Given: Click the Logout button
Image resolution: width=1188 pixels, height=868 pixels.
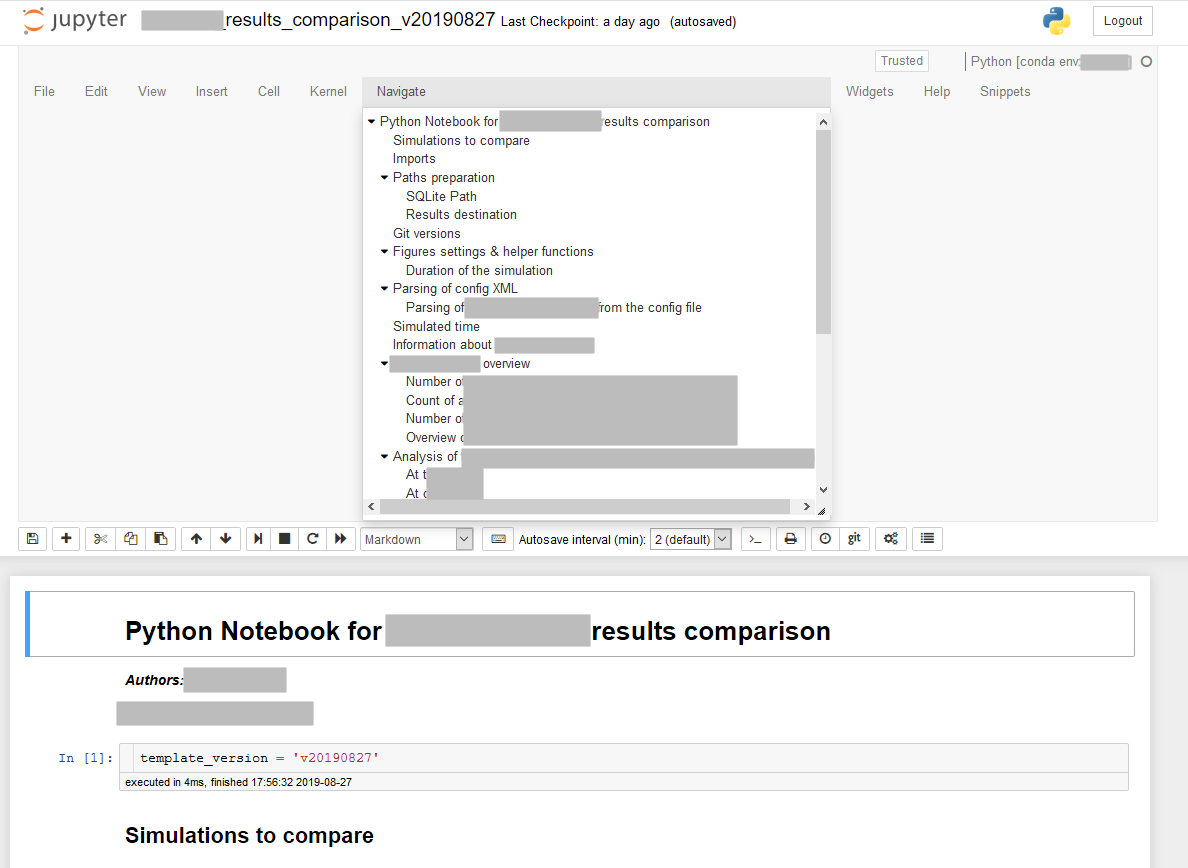Looking at the screenshot, I should pyautogui.click(x=1122, y=20).
